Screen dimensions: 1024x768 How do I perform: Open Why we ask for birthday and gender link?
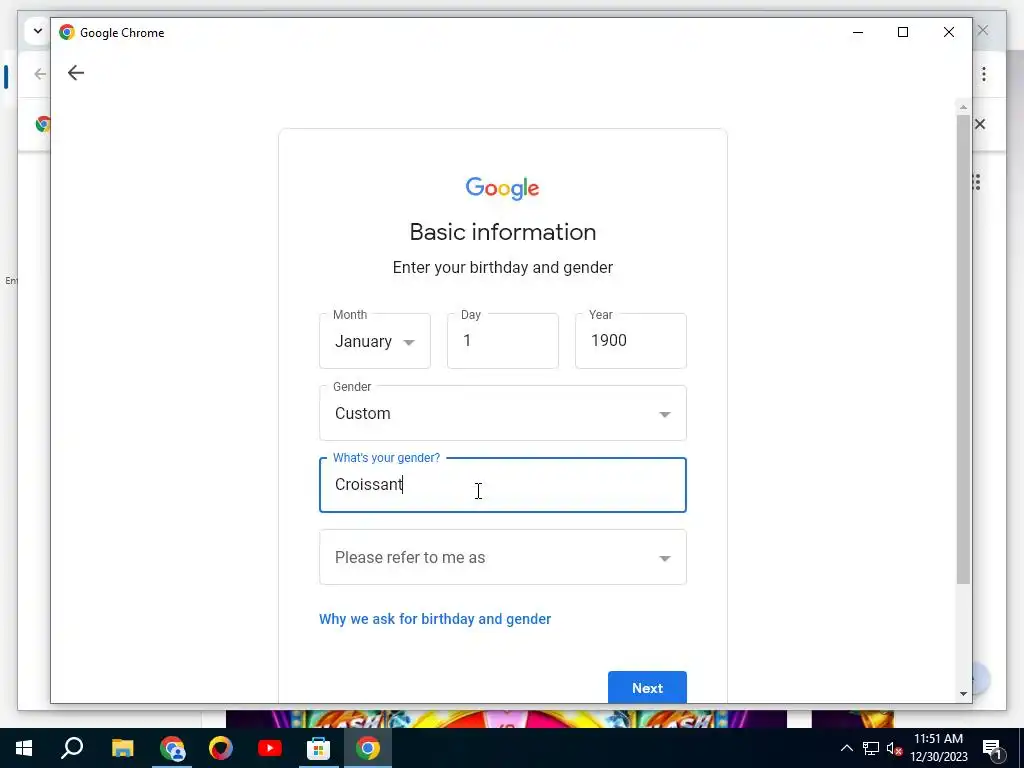pyautogui.click(x=435, y=619)
